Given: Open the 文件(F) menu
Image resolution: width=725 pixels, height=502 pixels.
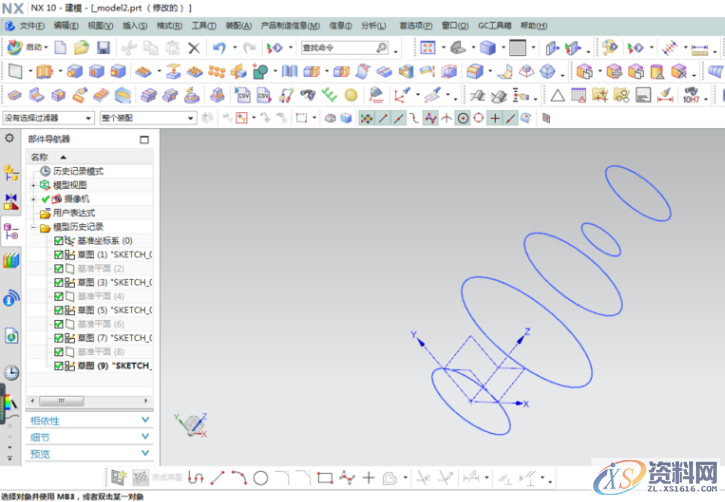Looking at the screenshot, I should coord(32,24).
